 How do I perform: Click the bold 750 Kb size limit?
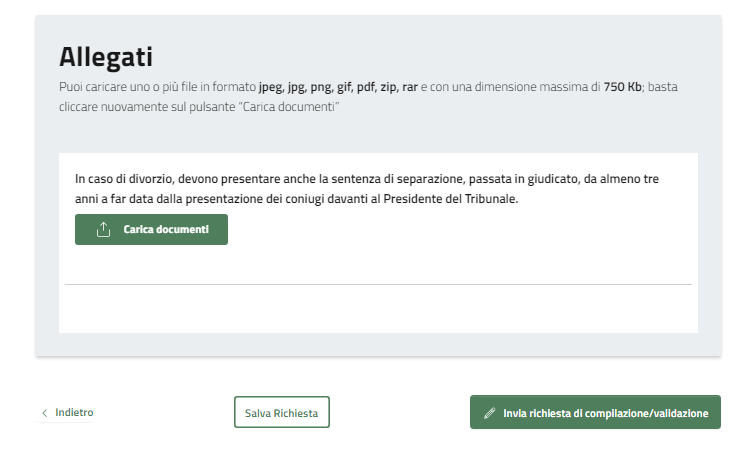(x=622, y=88)
